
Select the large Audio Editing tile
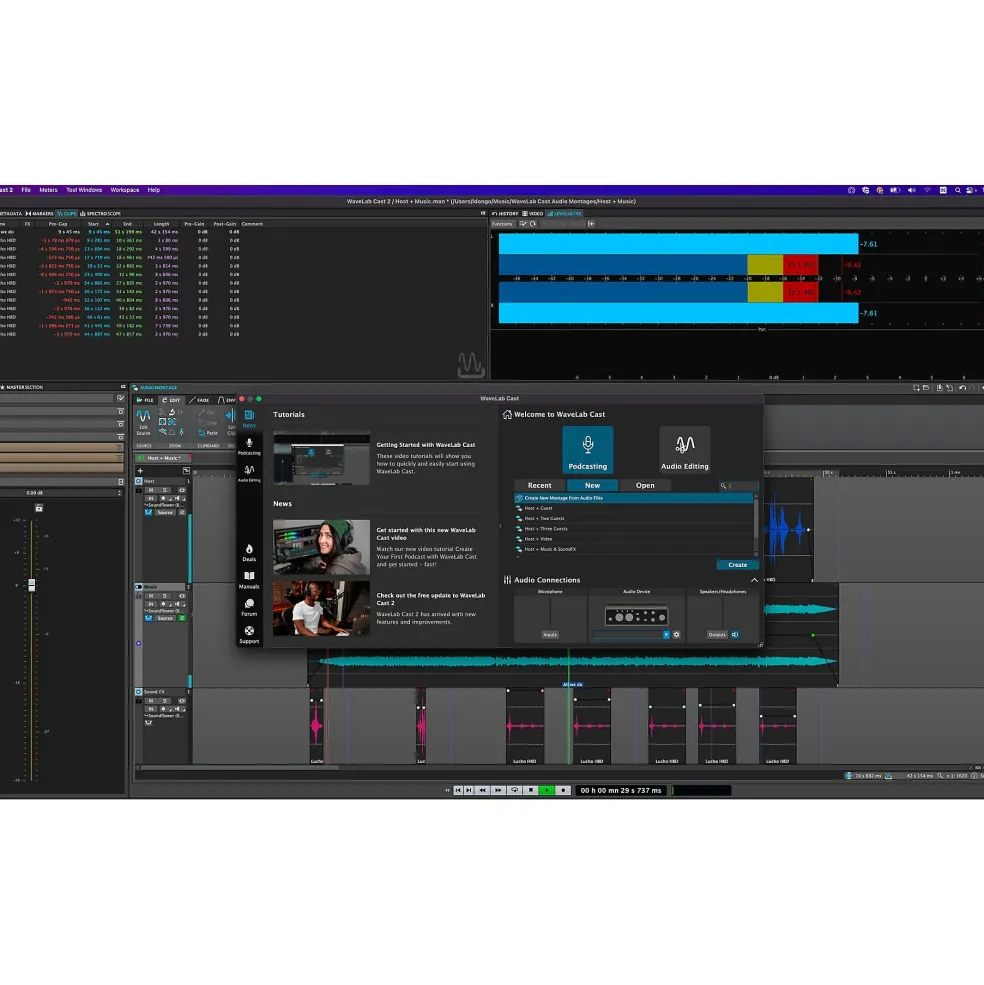(684, 450)
